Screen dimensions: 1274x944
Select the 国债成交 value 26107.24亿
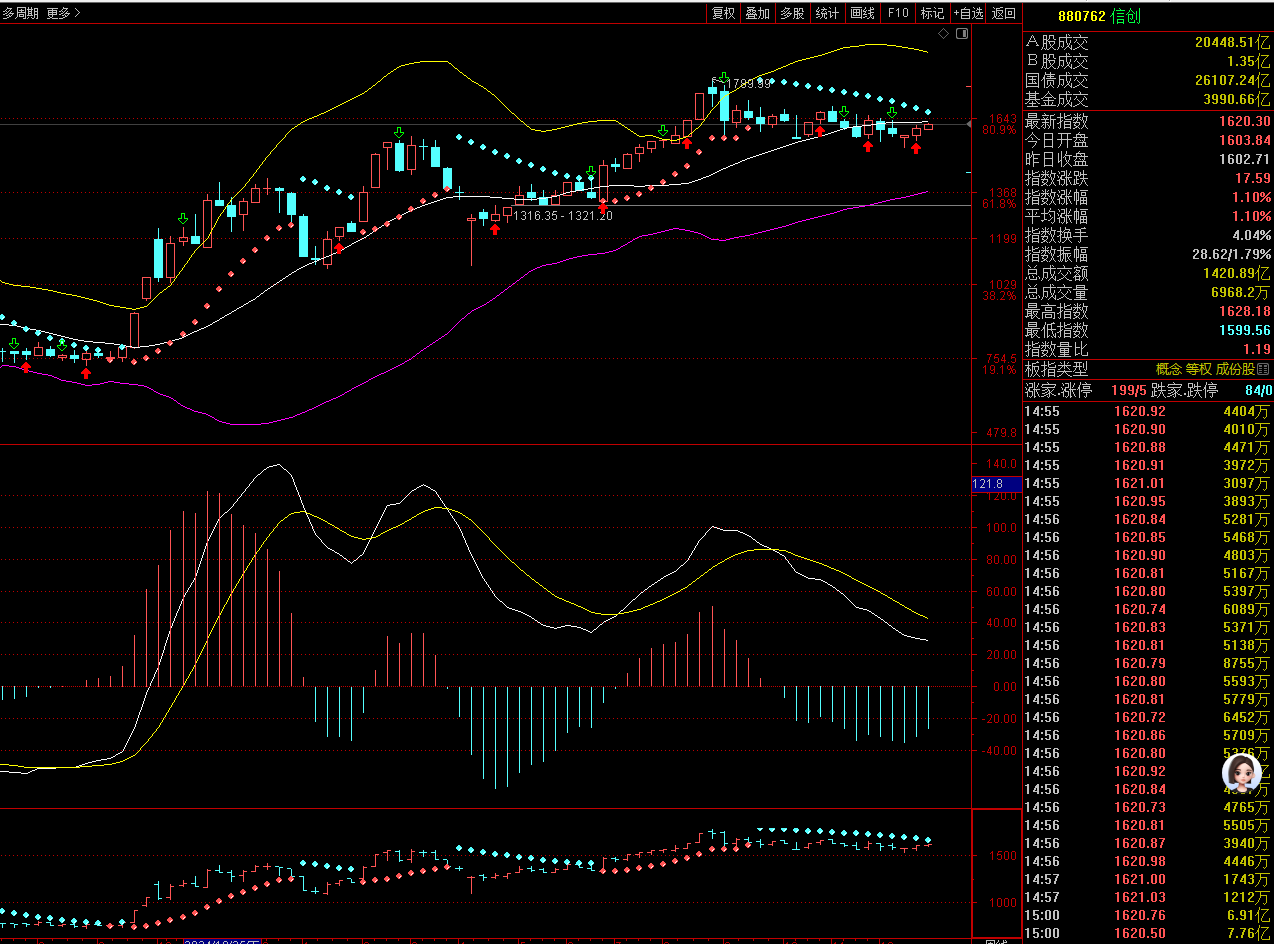coord(1233,81)
